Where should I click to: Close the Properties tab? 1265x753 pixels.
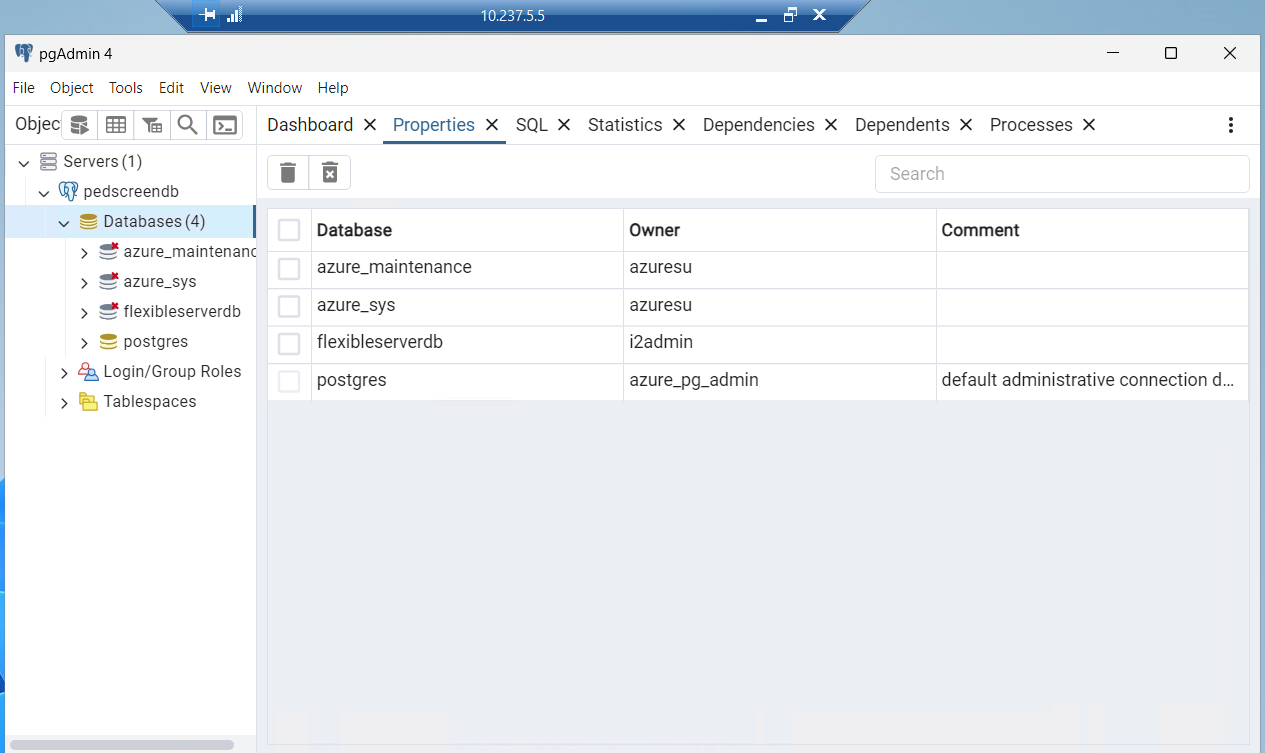(x=492, y=125)
